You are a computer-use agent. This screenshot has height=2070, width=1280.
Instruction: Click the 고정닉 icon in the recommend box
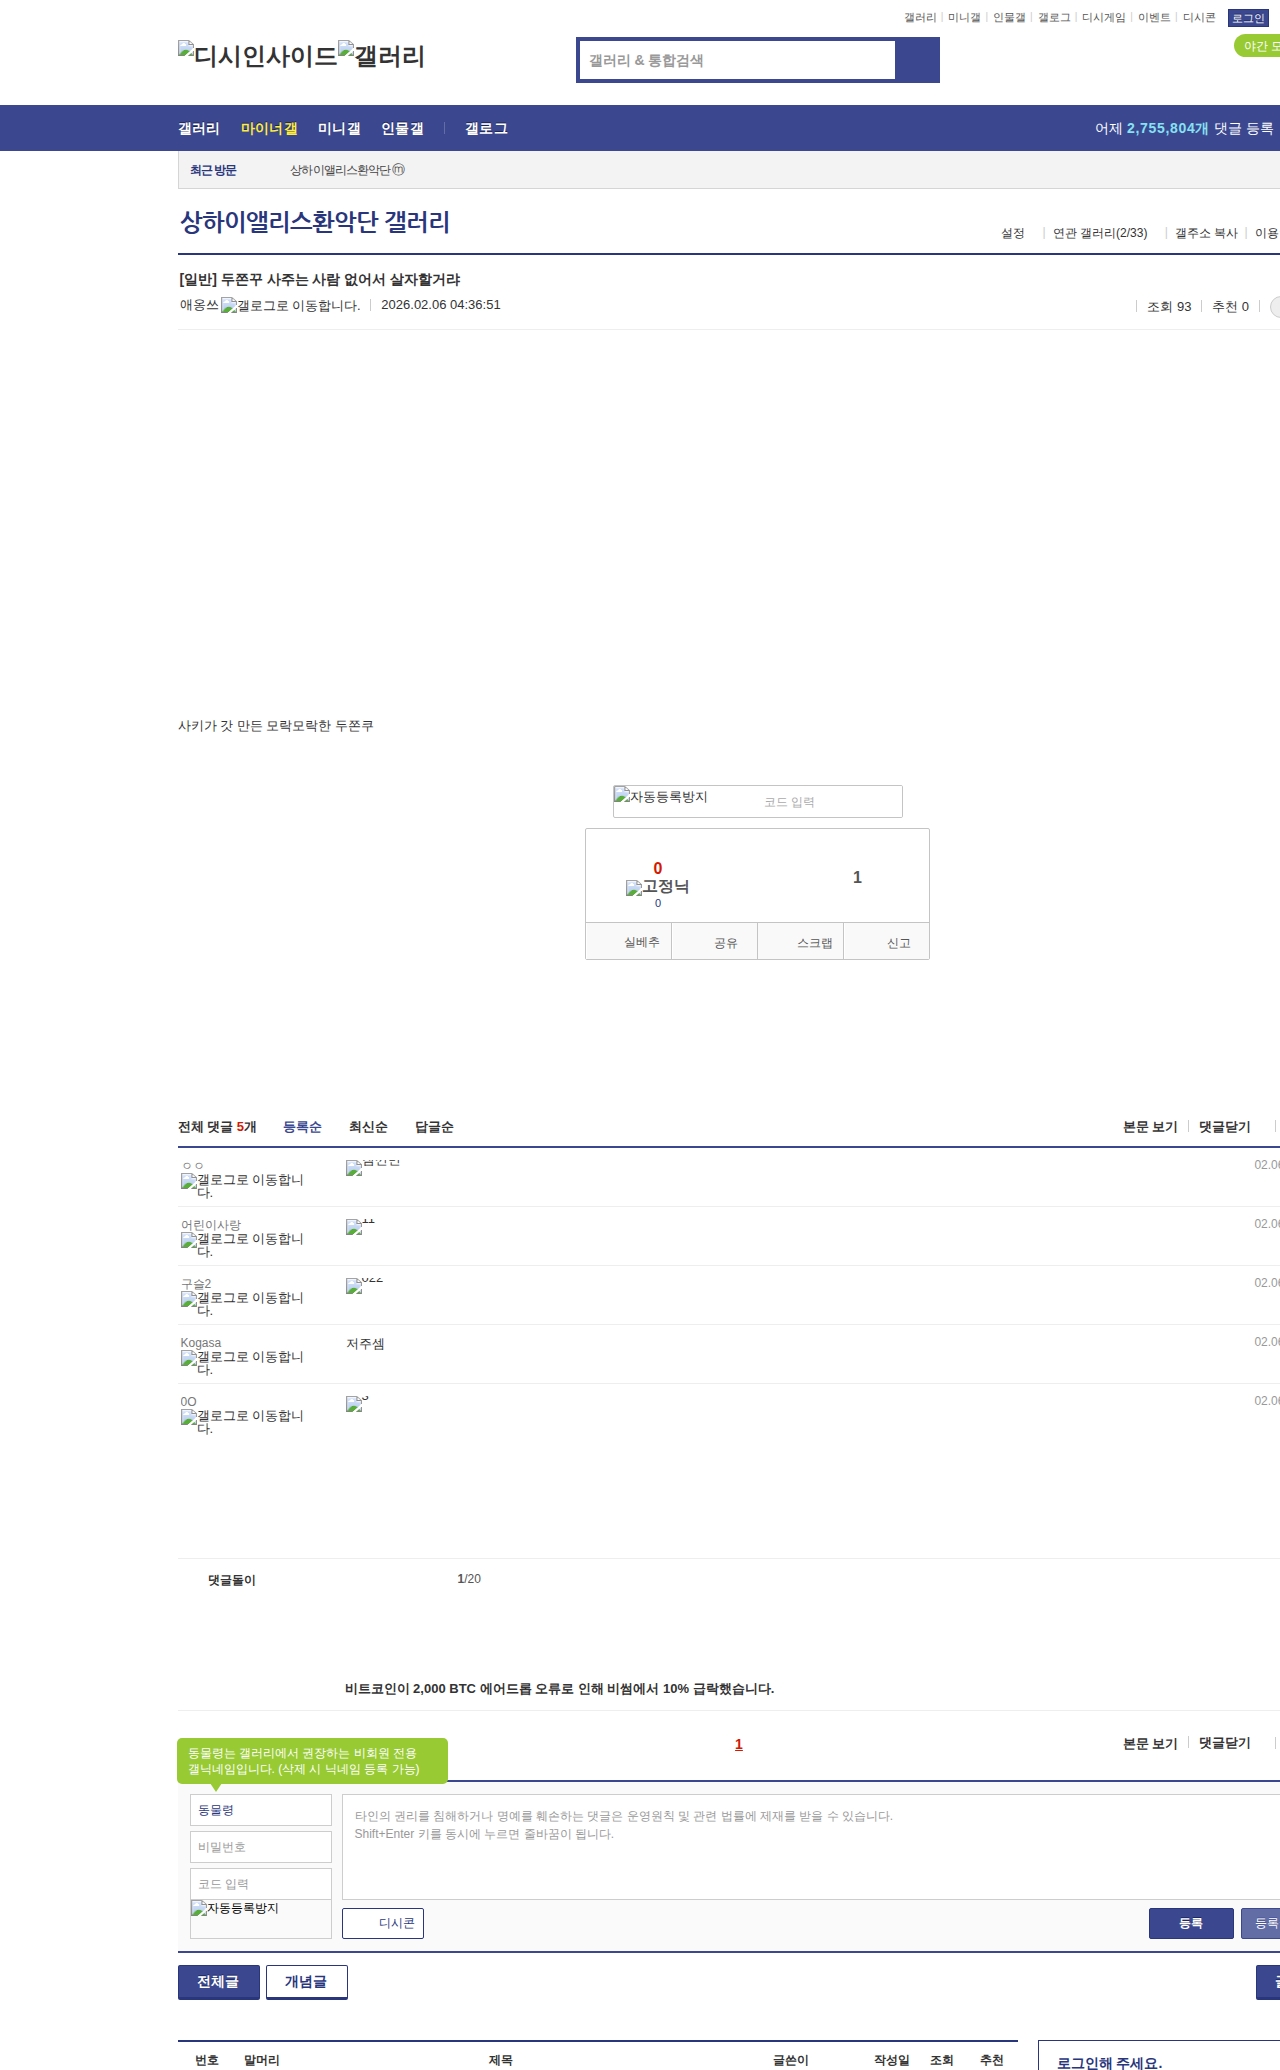[657, 887]
